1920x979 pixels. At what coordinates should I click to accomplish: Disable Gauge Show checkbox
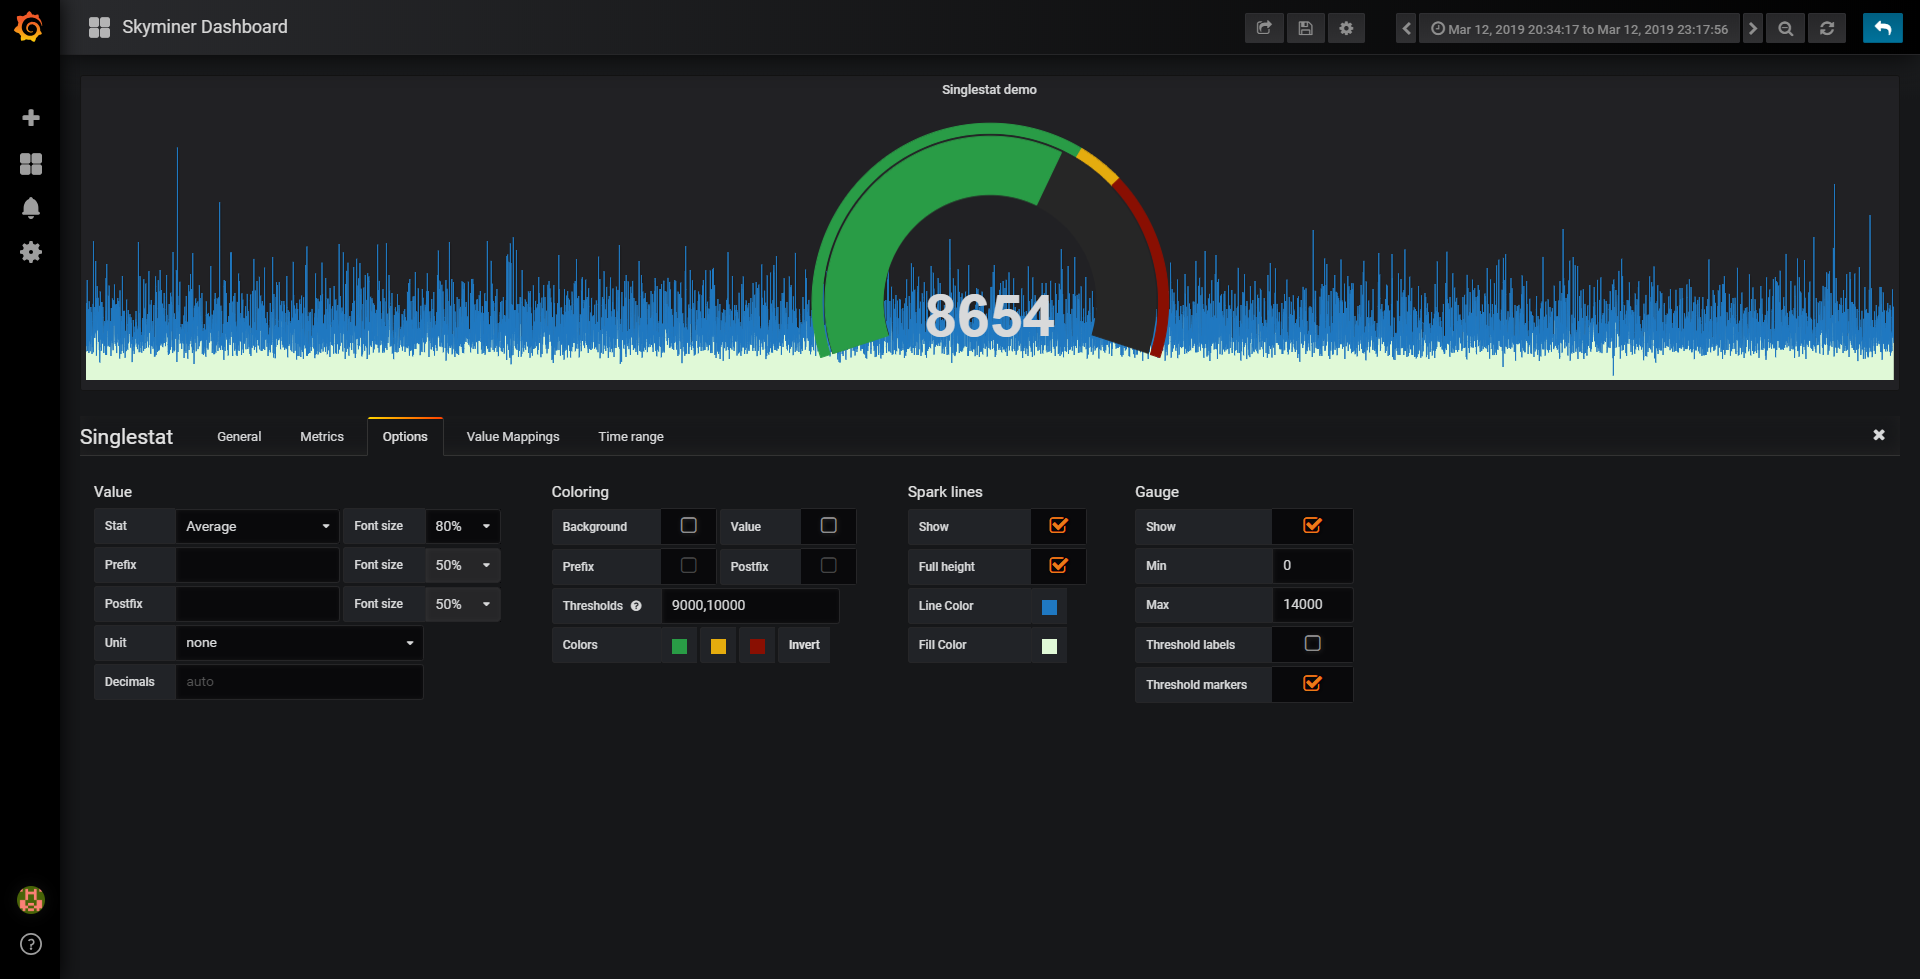tap(1313, 526)
